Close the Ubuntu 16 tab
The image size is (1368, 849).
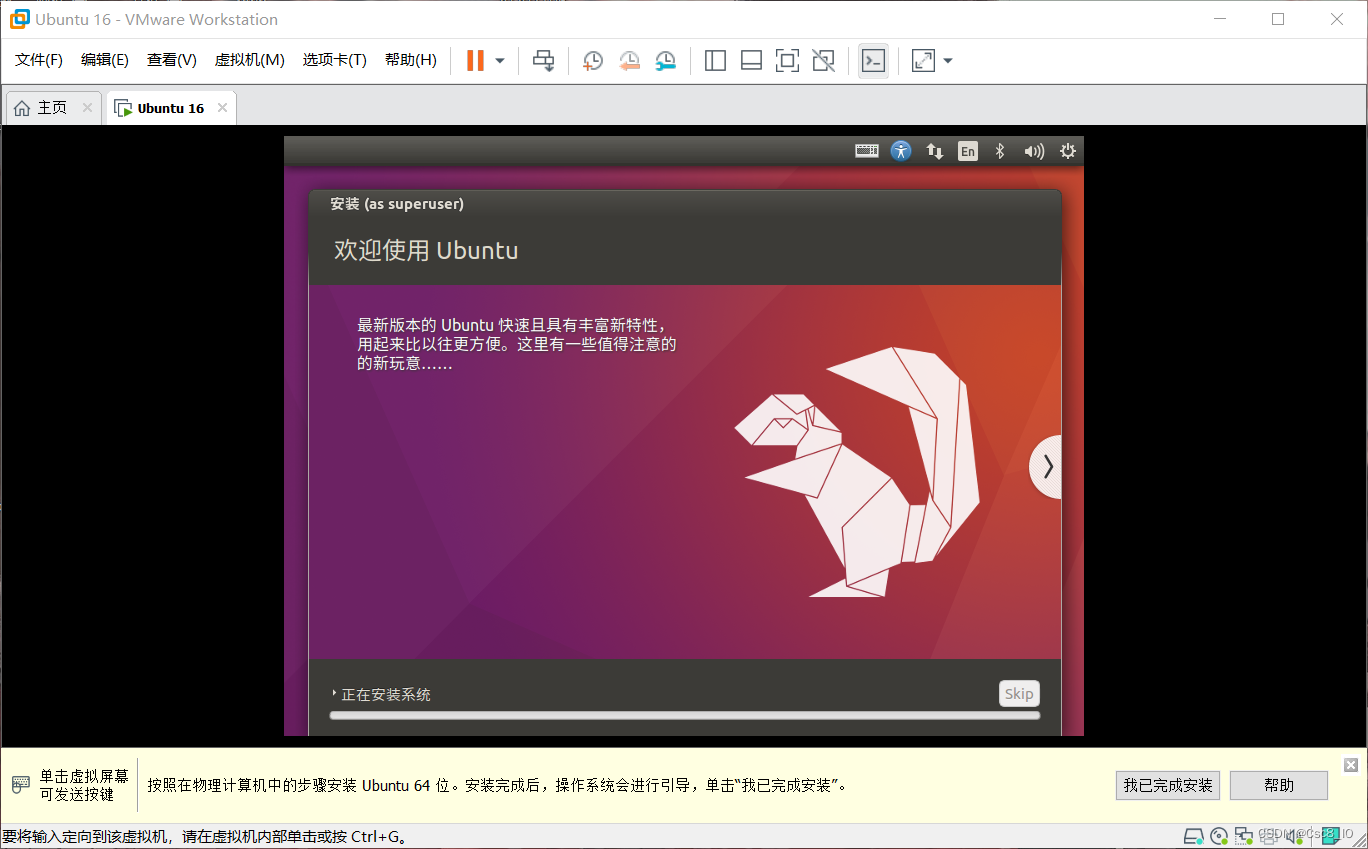click(222, 108)
